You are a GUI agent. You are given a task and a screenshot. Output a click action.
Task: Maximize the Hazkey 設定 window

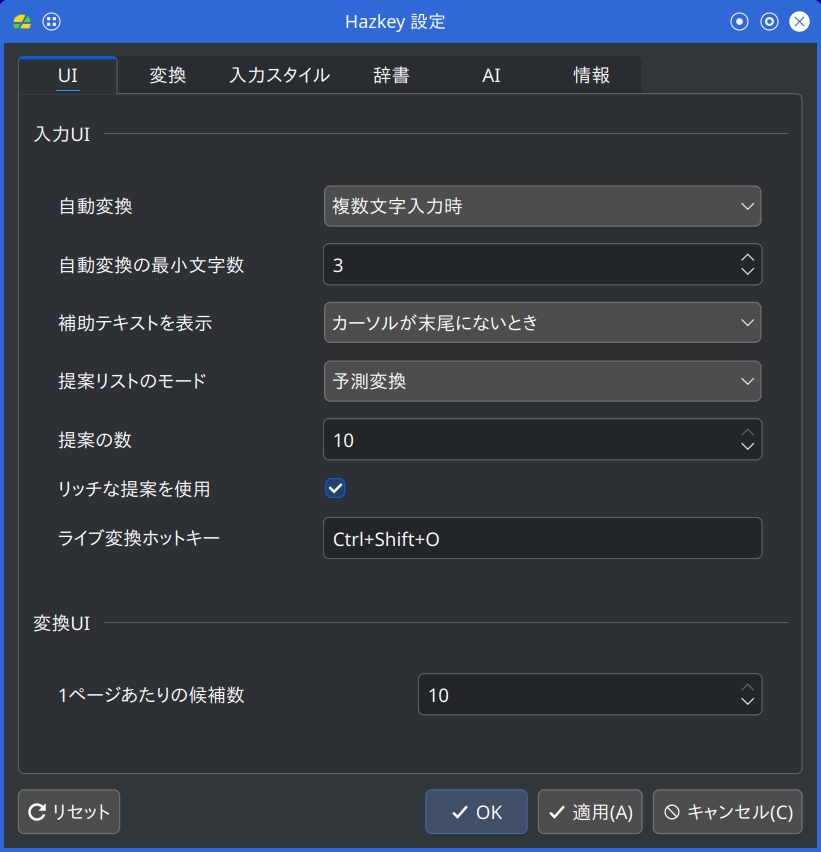769,22
